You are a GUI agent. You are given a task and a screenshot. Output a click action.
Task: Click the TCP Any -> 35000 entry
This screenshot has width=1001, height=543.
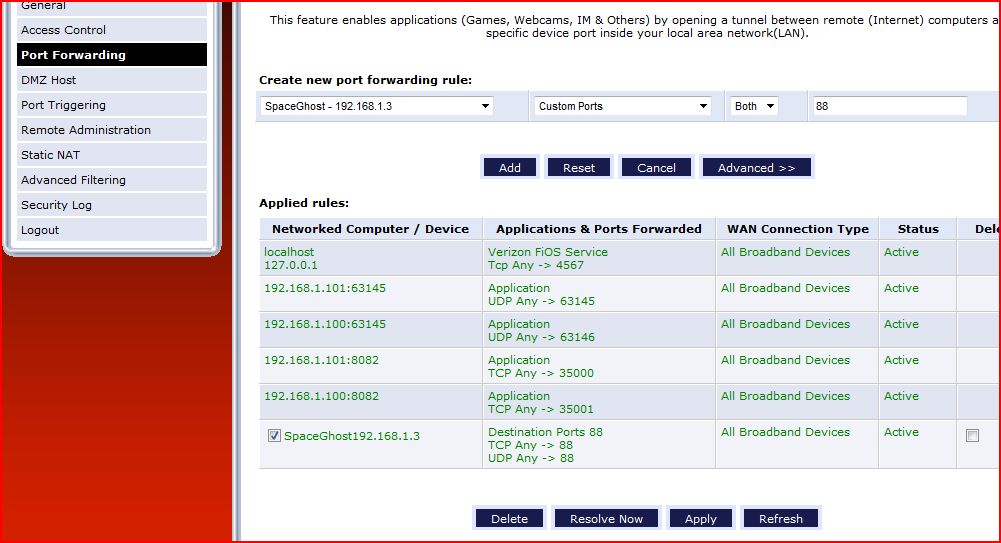[x=540, y=373]
